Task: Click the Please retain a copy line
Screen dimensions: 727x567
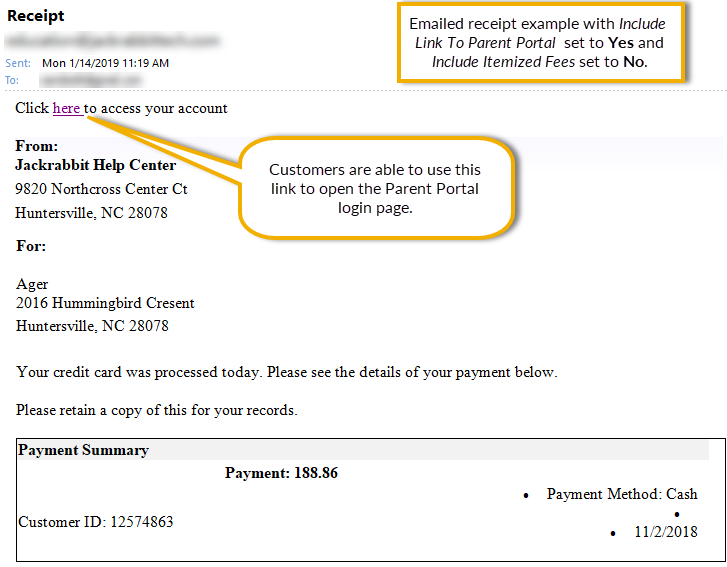Action: click(157, 410)
